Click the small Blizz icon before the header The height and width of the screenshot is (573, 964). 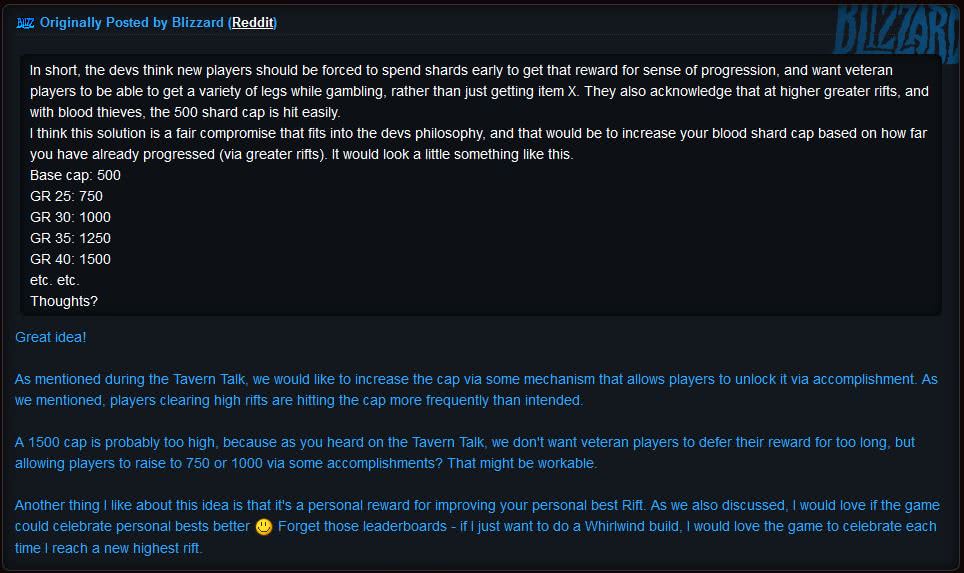[x=25, y=23]
